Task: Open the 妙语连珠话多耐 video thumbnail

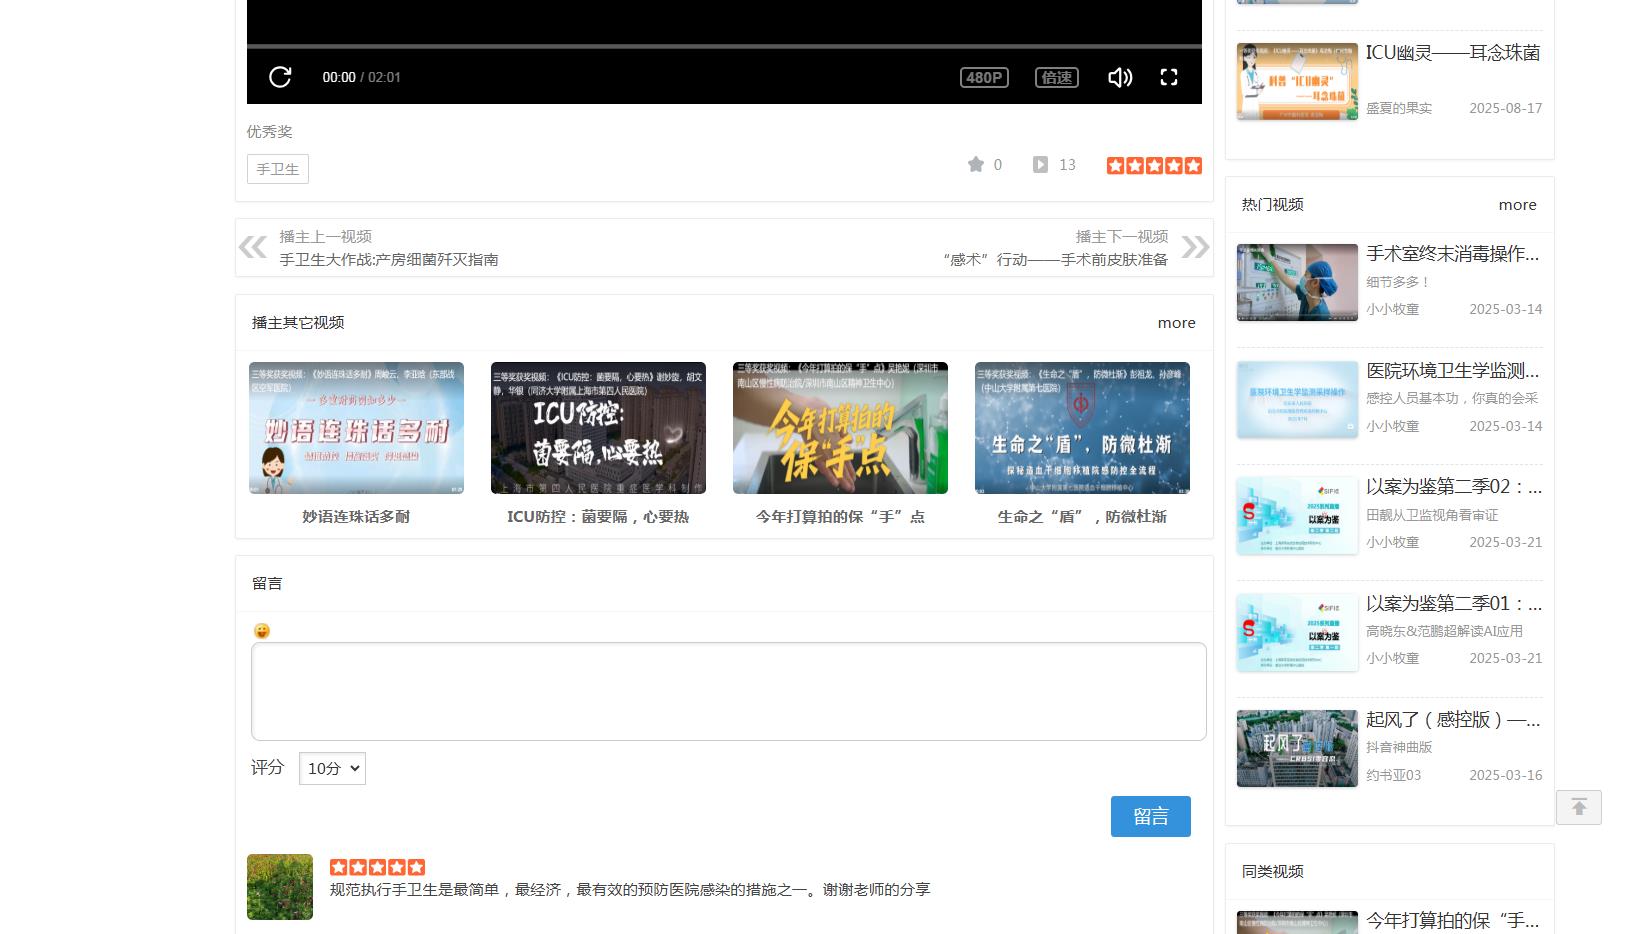Action: point(356,428)
